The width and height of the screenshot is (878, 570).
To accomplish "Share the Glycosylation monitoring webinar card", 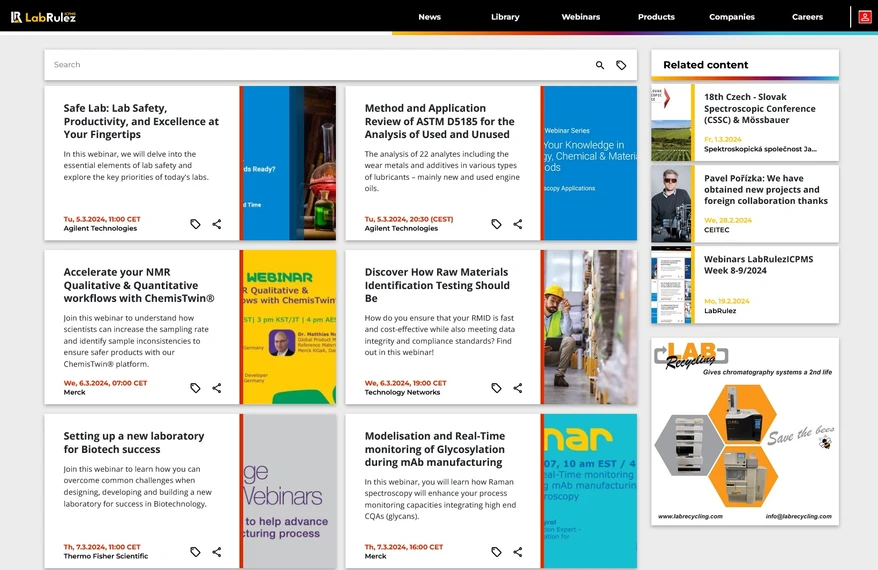I will [x=518, y=552].
